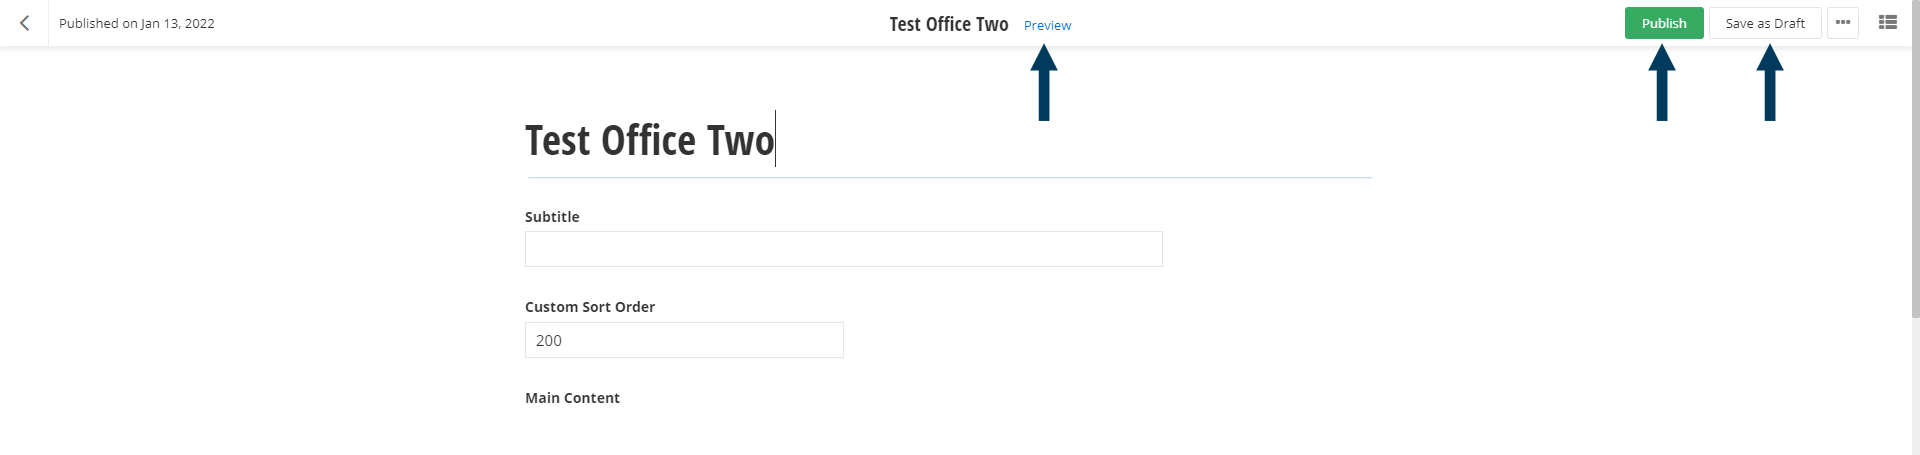
Task: Click the Save as Draft button
Action: tap(1765, 23)
